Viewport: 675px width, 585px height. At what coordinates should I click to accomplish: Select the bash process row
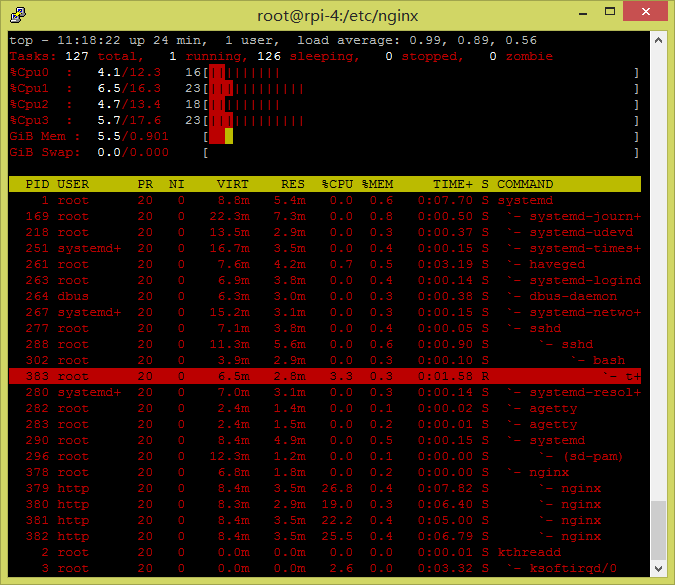click(x=325, y=360)
